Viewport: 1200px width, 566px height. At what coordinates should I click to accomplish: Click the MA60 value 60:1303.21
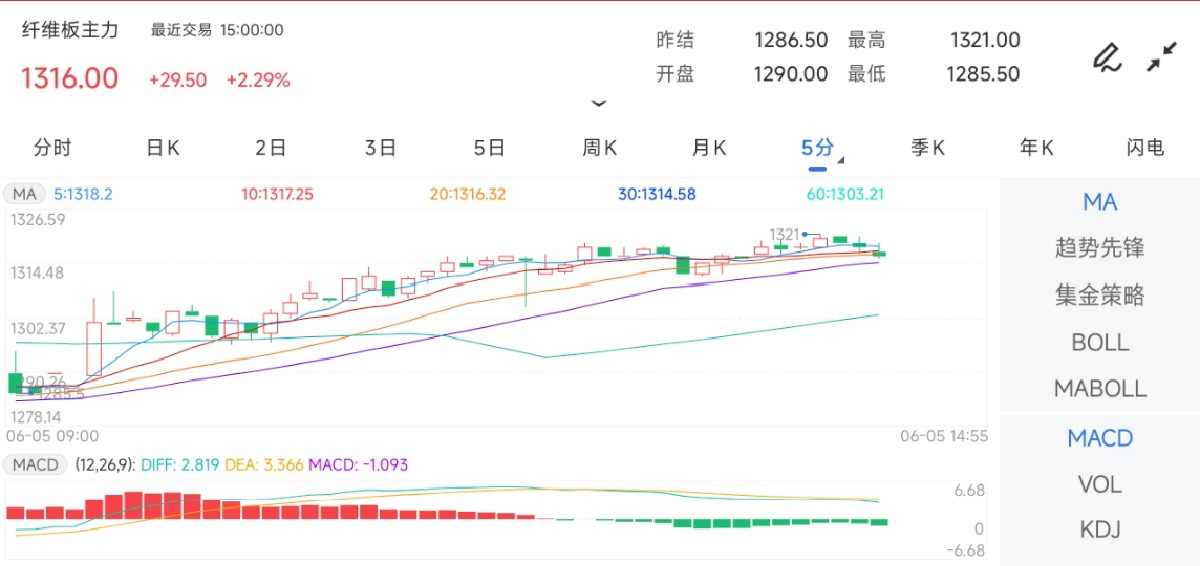[x=846, y=194]
